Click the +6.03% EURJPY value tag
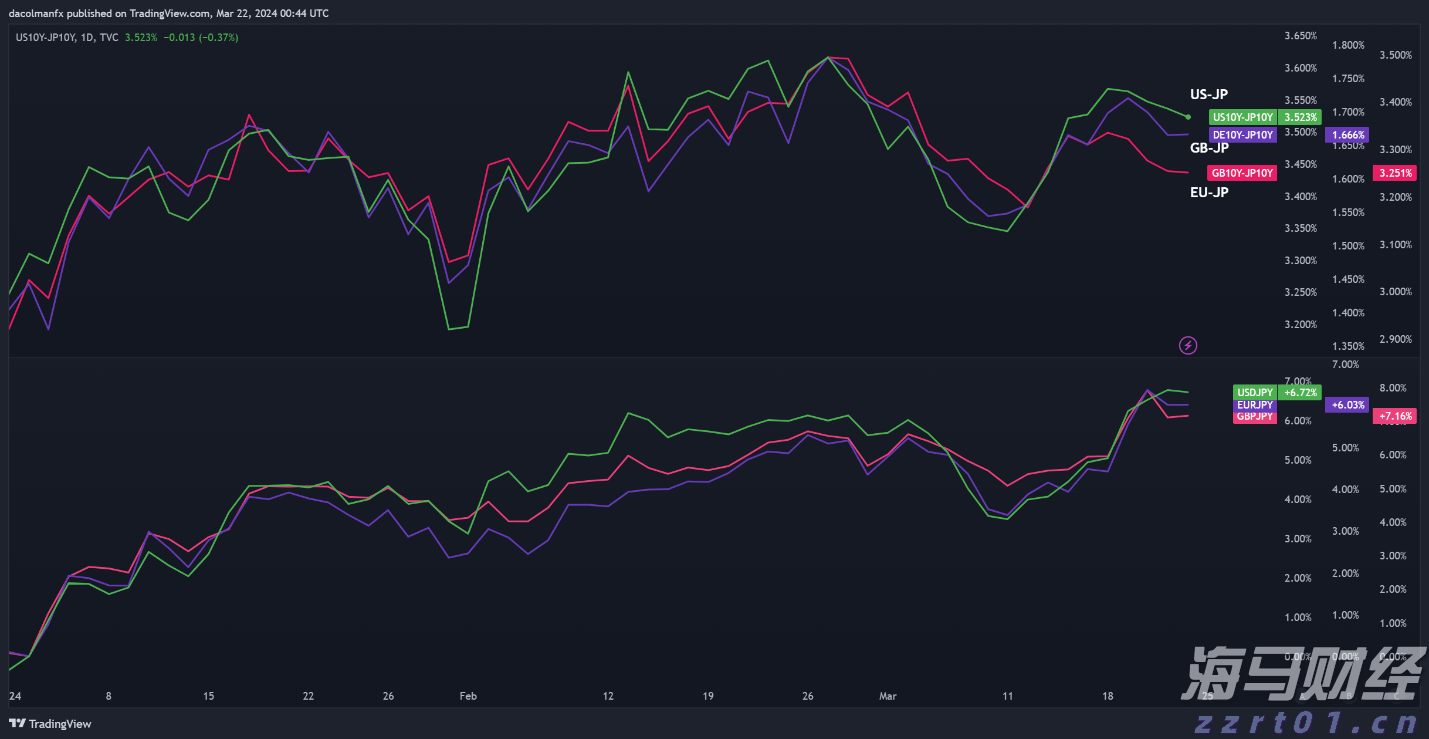Image resolution: width=1429 pixels, height=739 pixels. coord(1347,405)
